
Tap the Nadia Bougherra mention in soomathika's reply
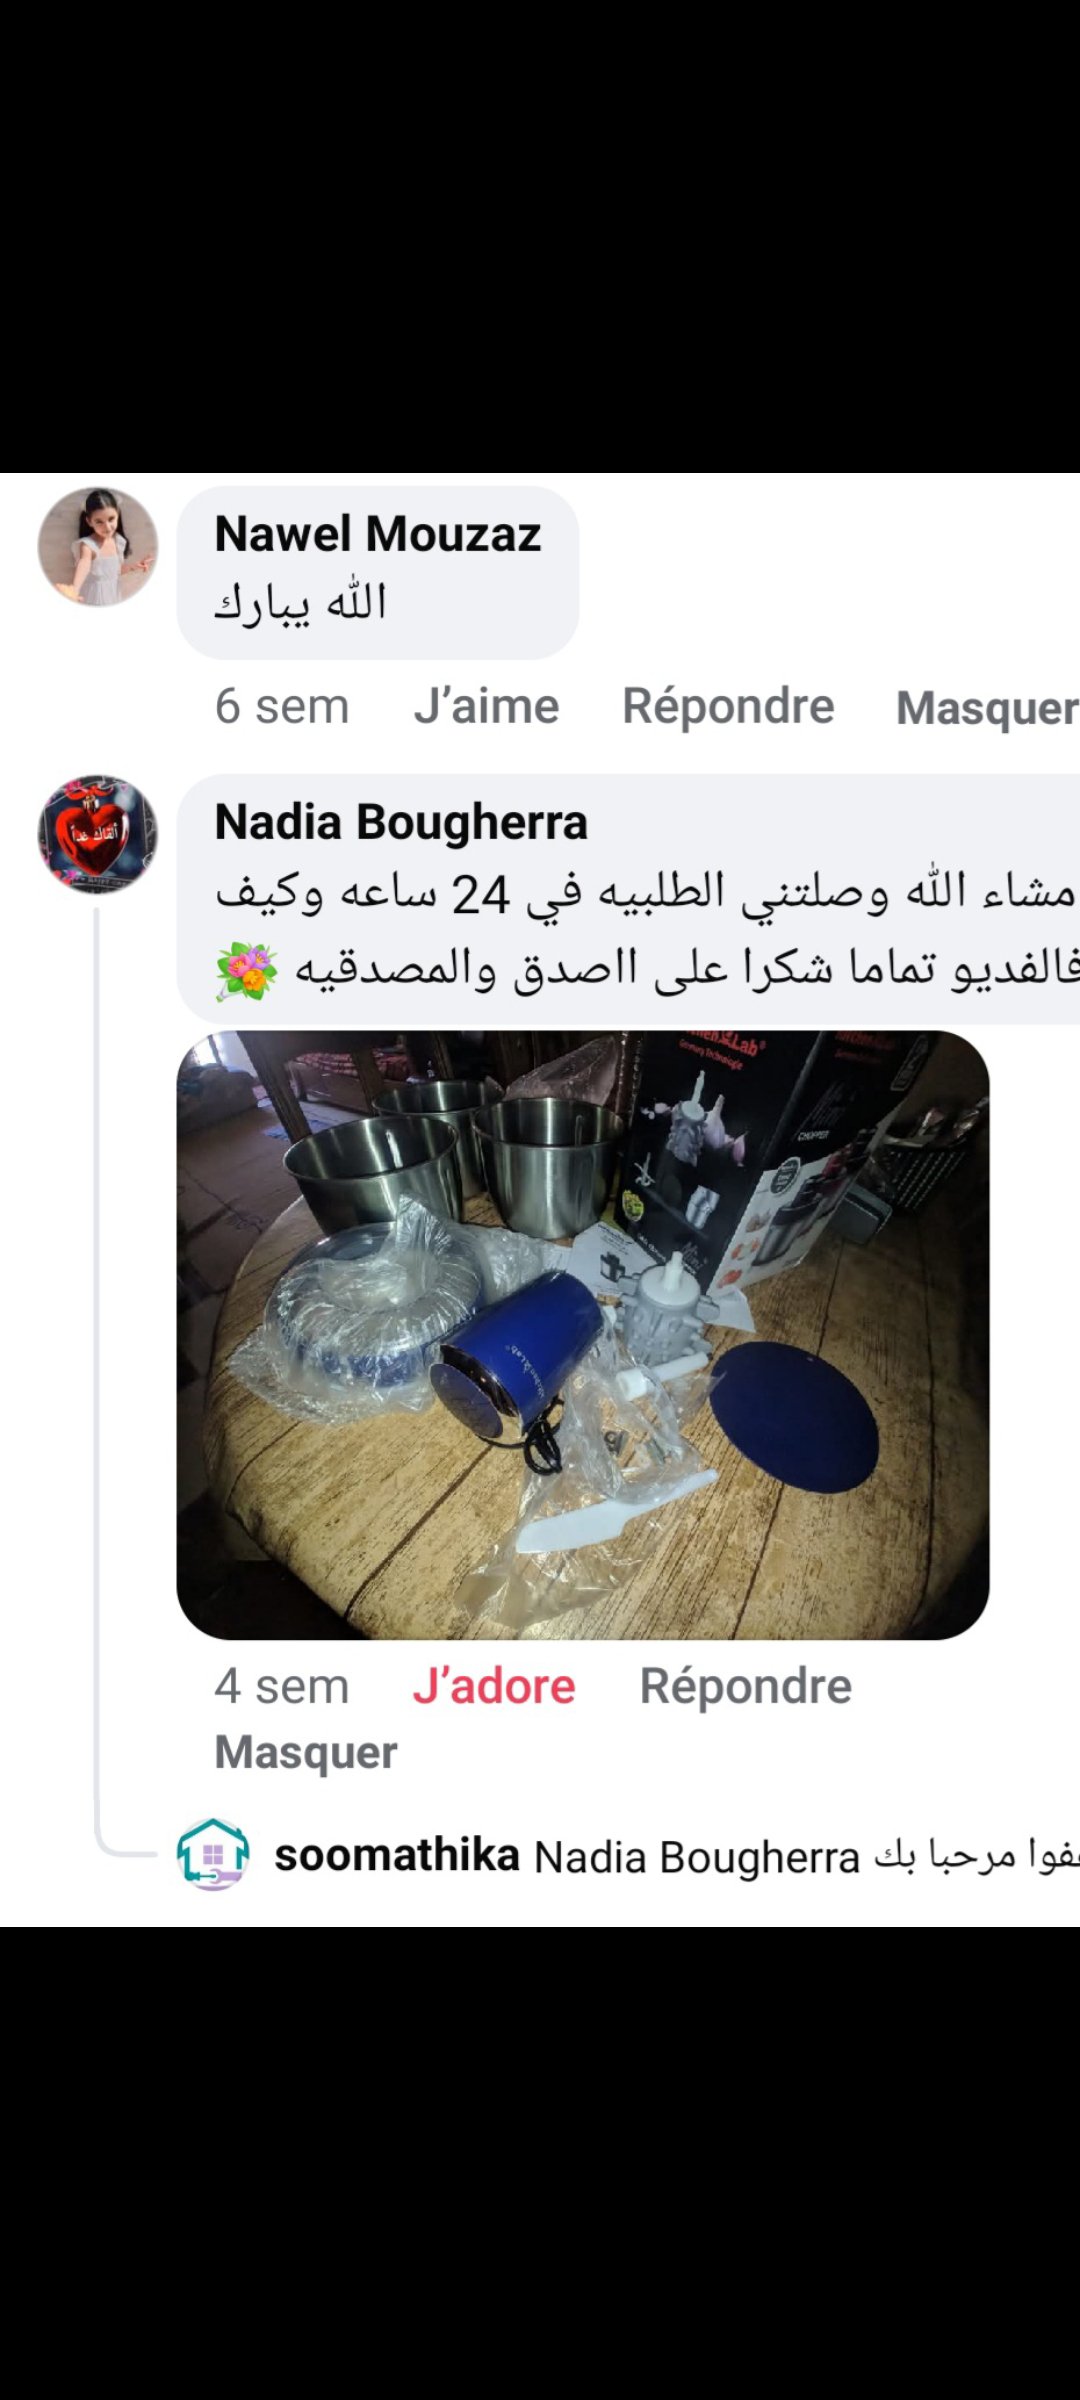point(697,1857)
